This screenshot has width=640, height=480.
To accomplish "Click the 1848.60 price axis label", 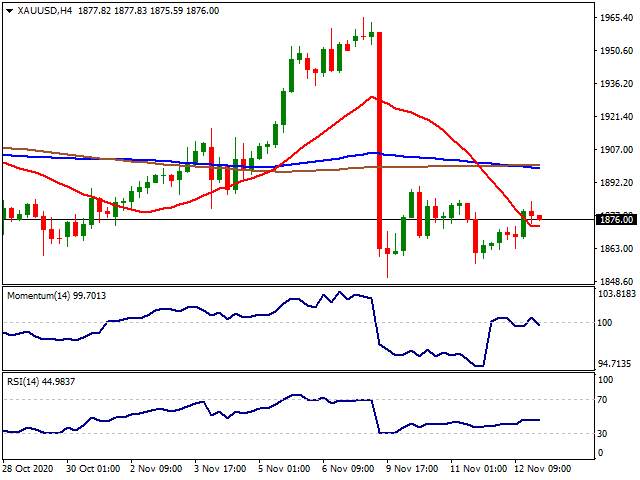I will pyautogui.click(x=616, y=281).
